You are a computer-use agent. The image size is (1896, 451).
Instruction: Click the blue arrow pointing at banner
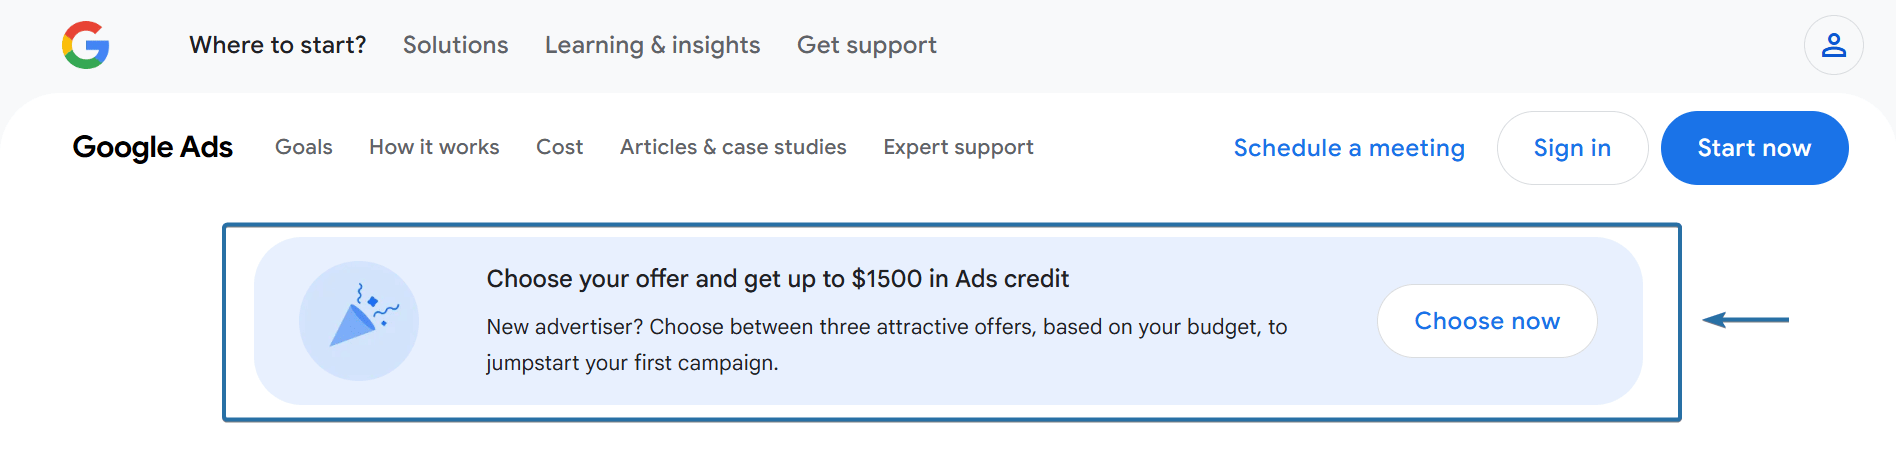point(1745,320)
